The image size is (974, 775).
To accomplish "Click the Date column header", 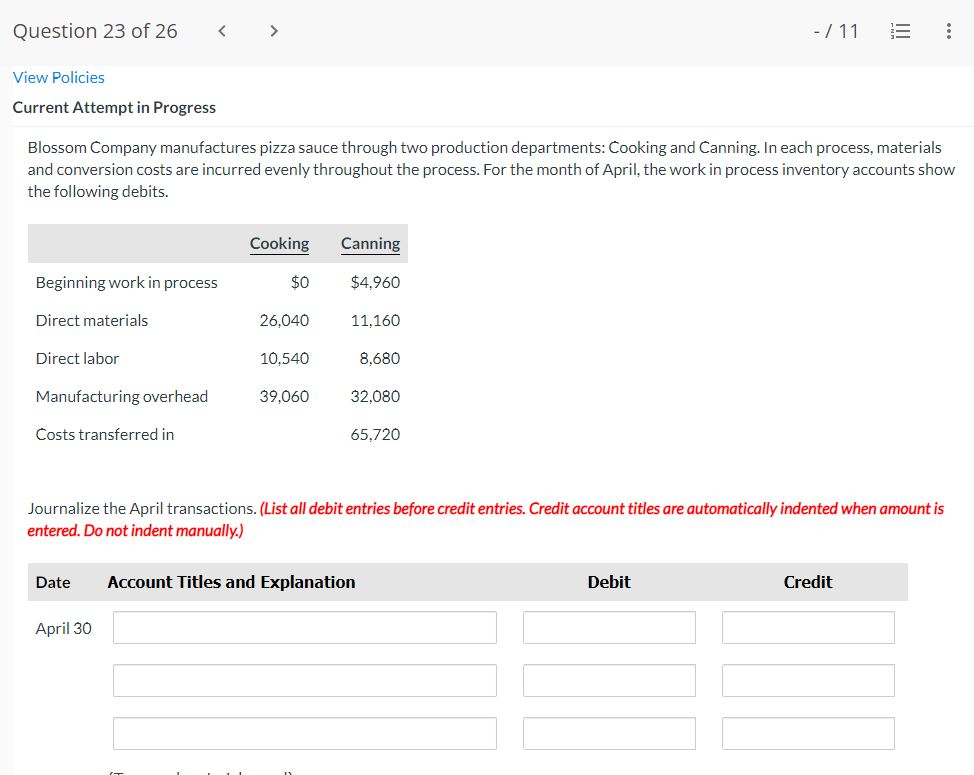I will 53,582.
